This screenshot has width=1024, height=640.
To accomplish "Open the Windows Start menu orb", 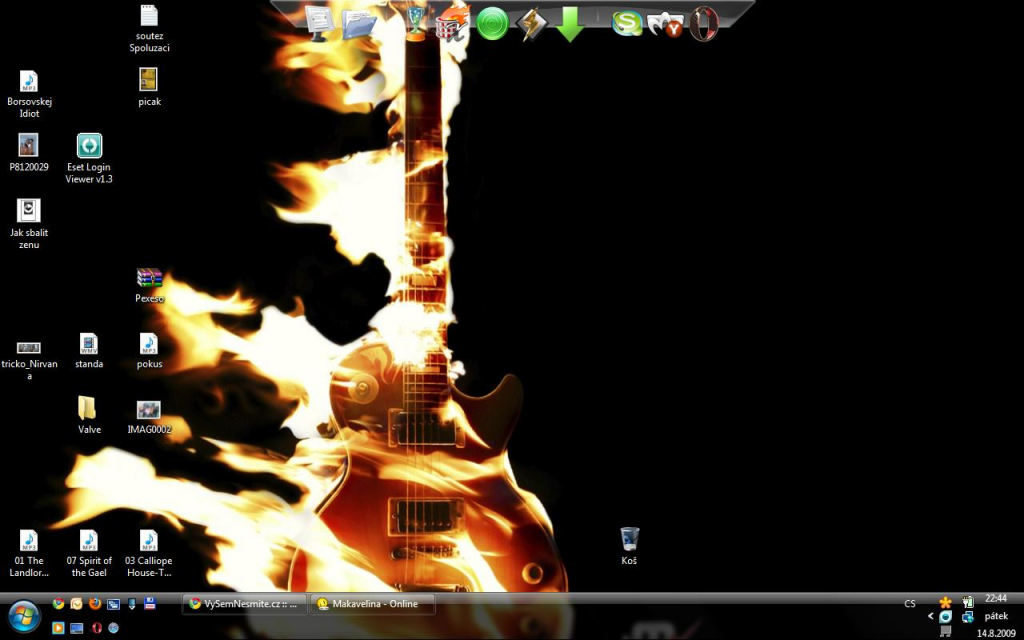I will [24, 616].
